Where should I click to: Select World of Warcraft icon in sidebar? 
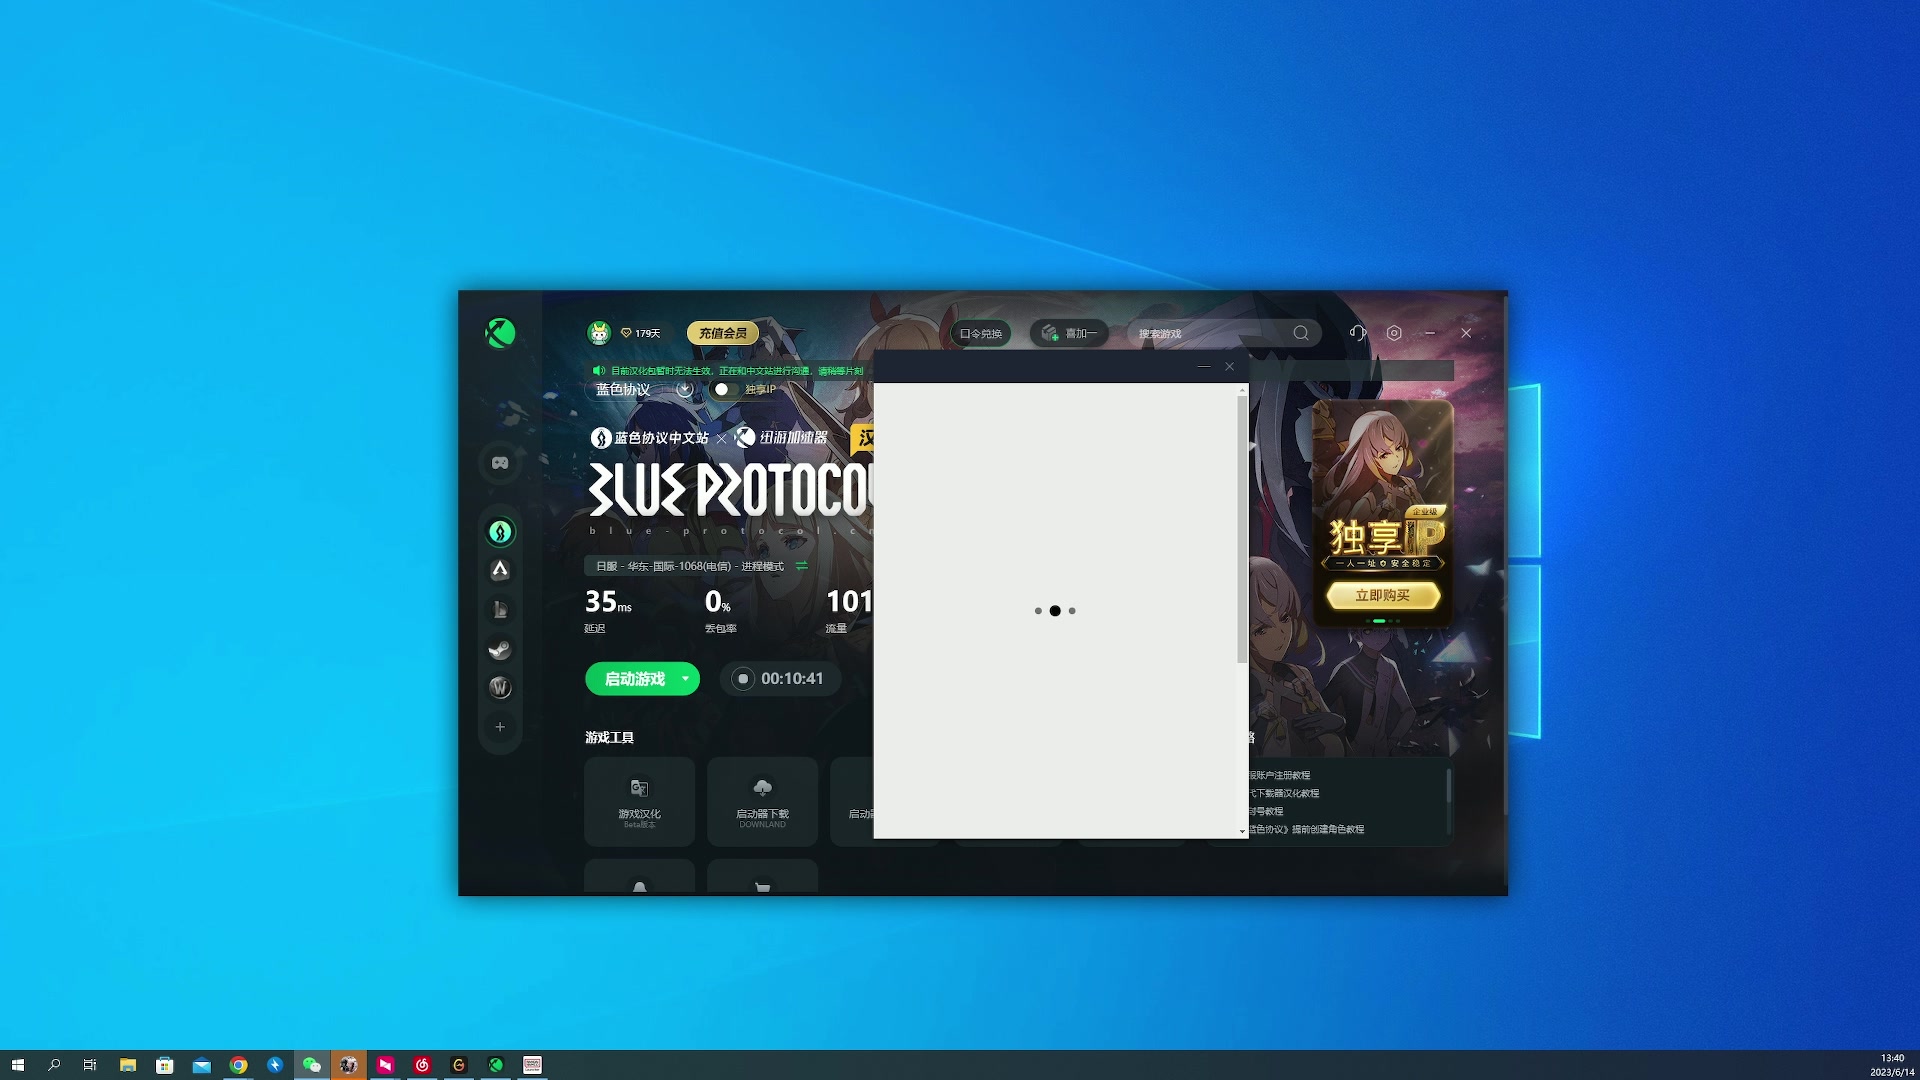500,688
